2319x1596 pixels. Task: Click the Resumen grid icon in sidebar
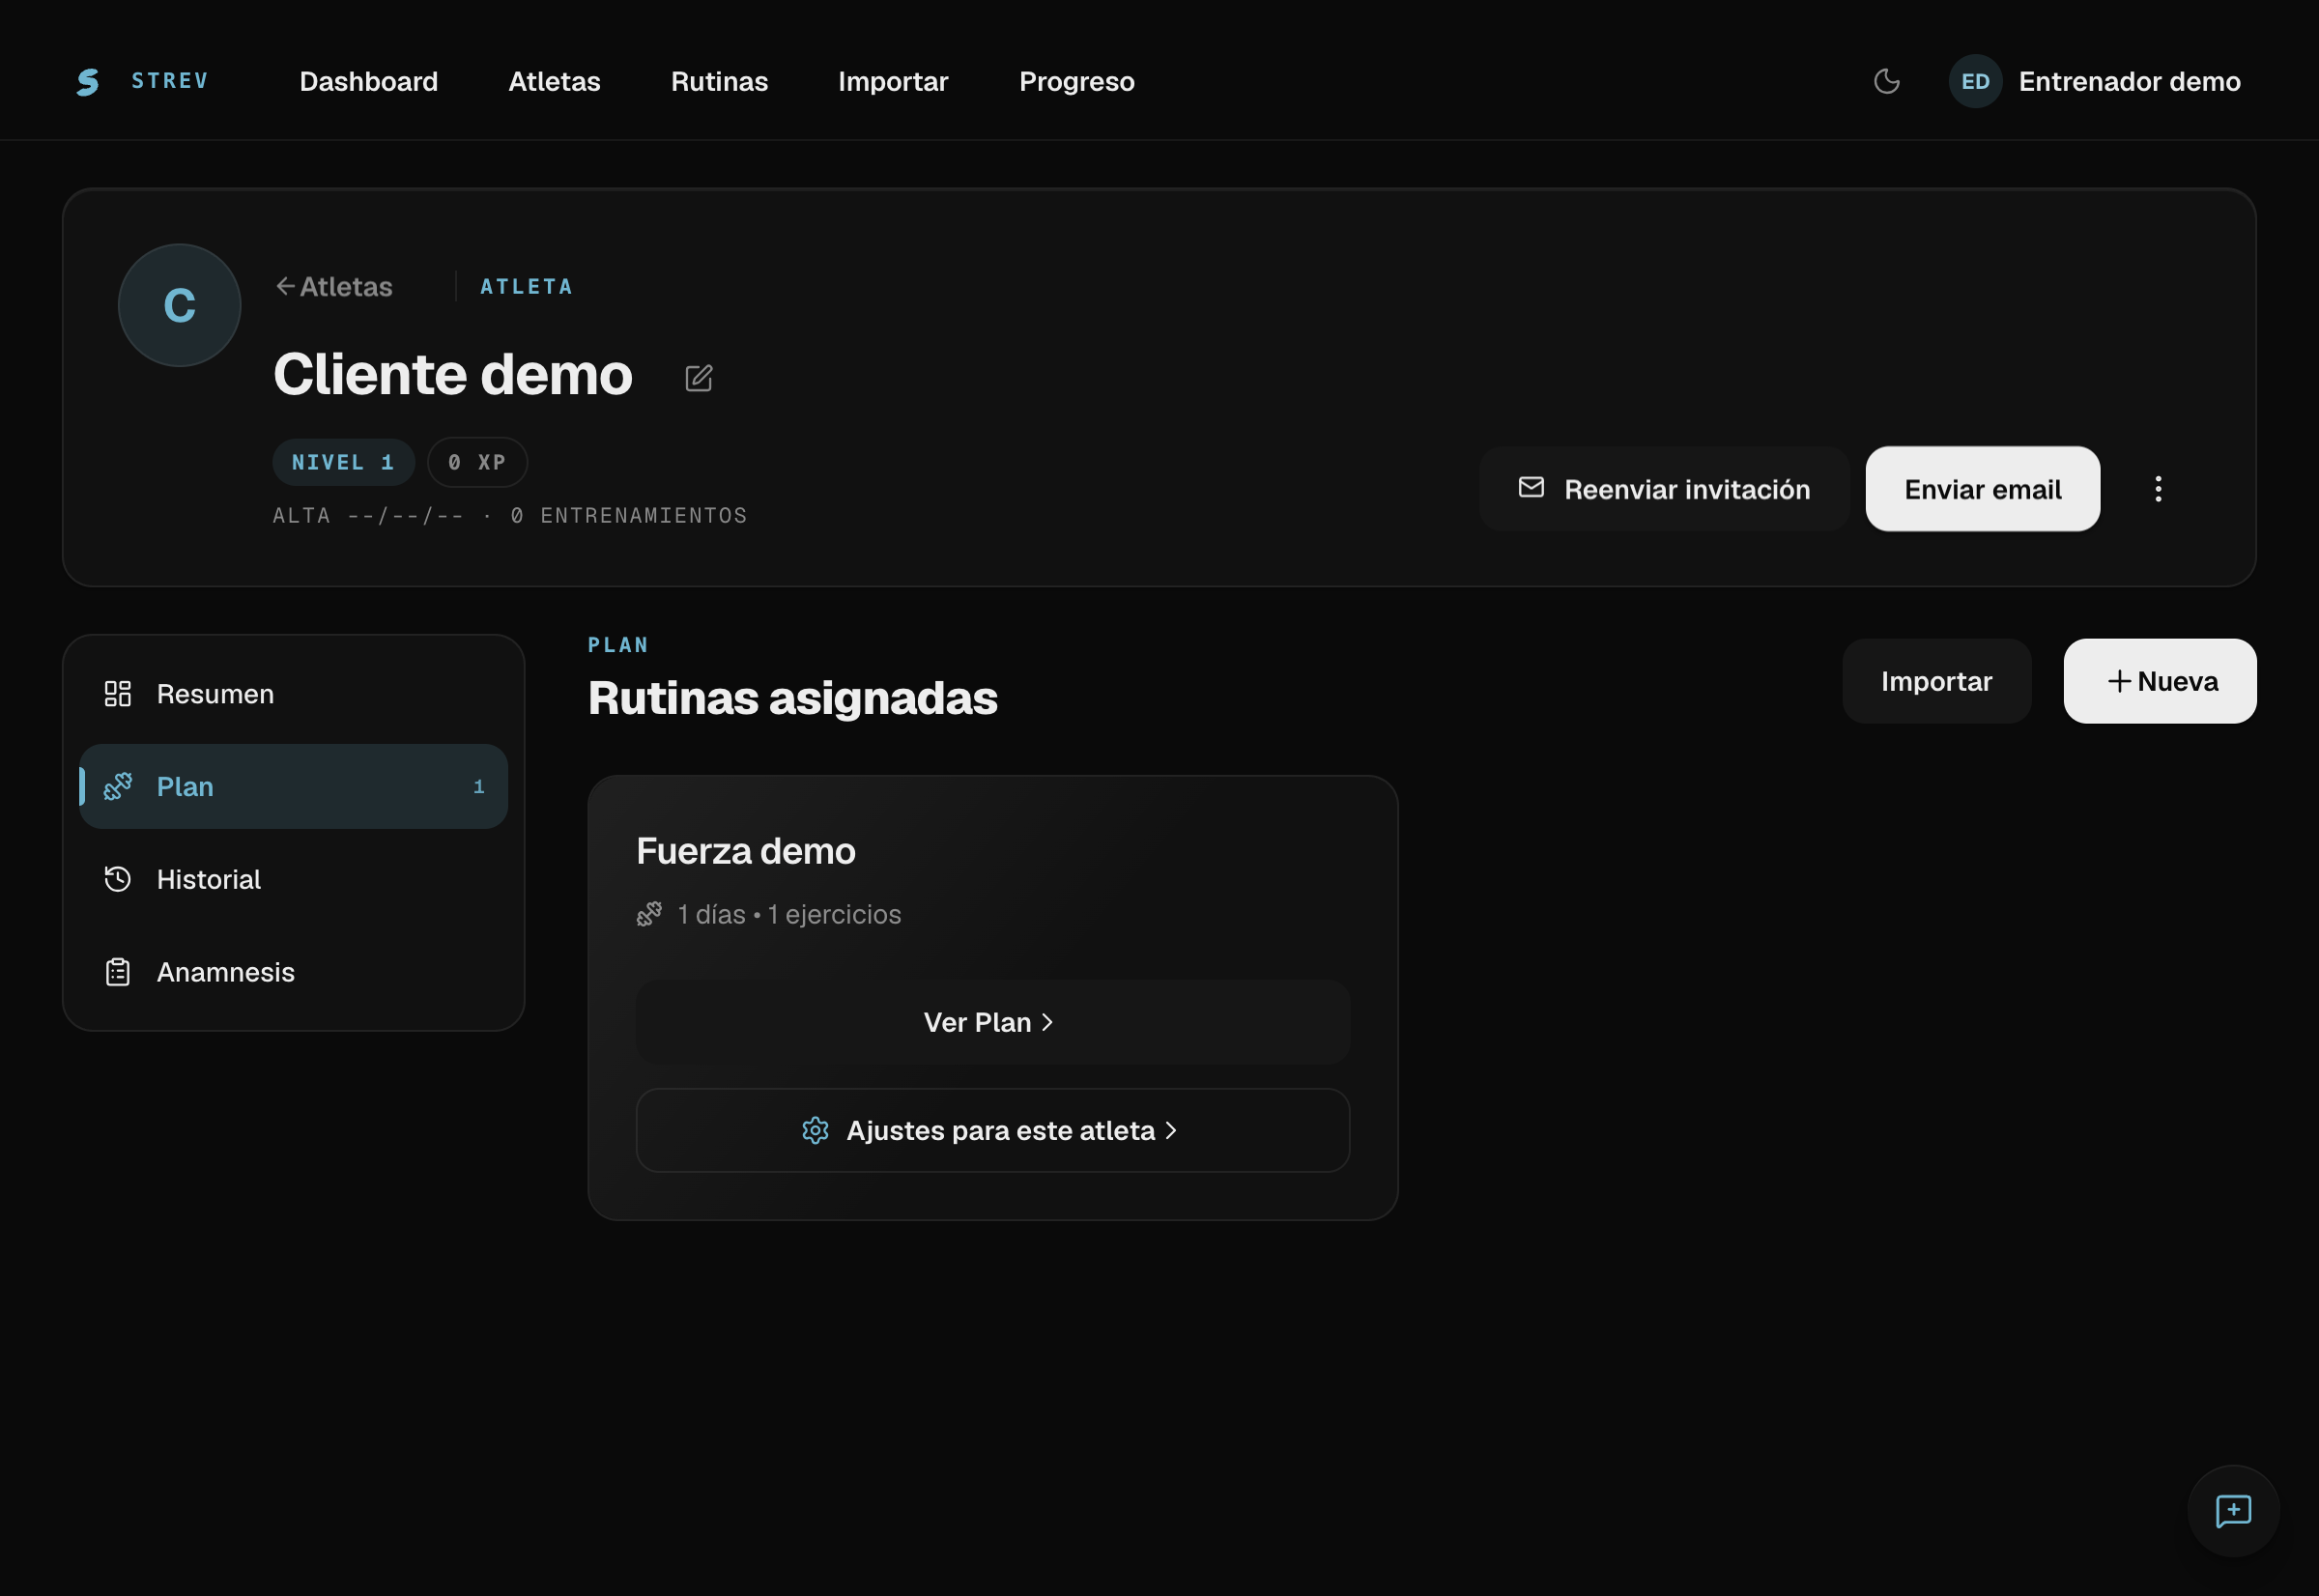click(x=118, y=694)
